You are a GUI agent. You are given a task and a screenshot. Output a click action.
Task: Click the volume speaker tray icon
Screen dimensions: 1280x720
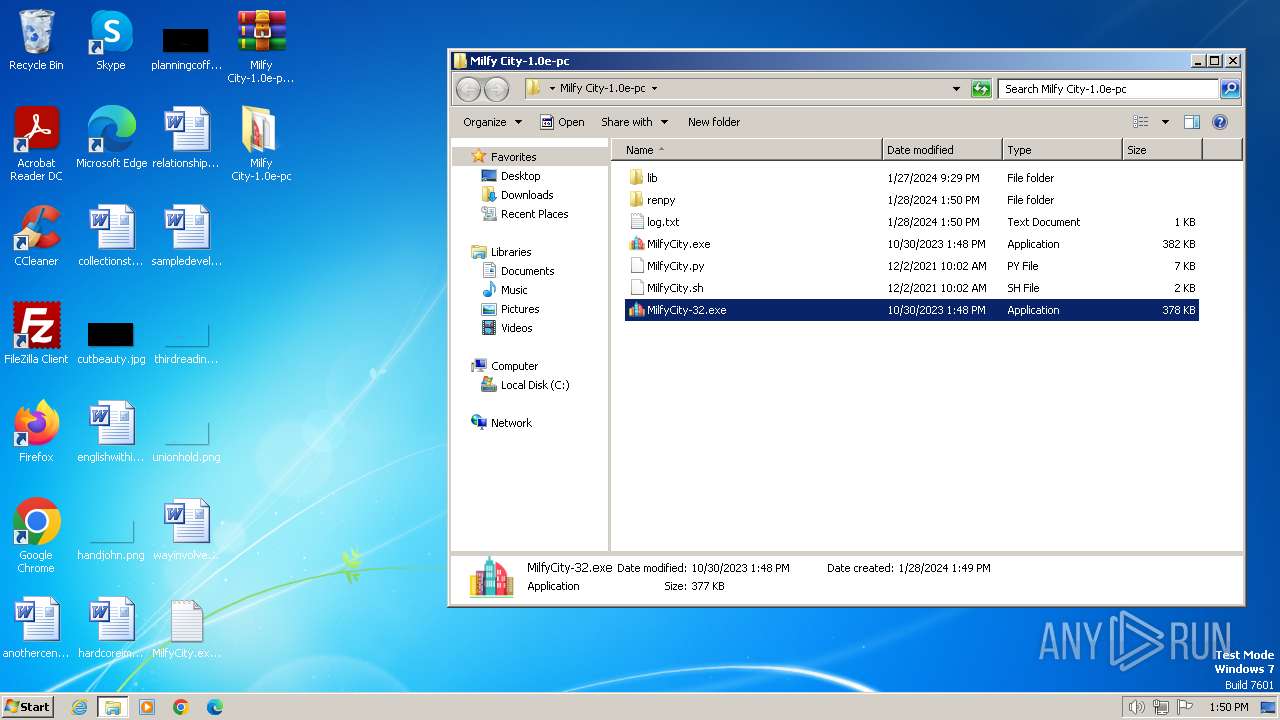tap(1136, 707)
